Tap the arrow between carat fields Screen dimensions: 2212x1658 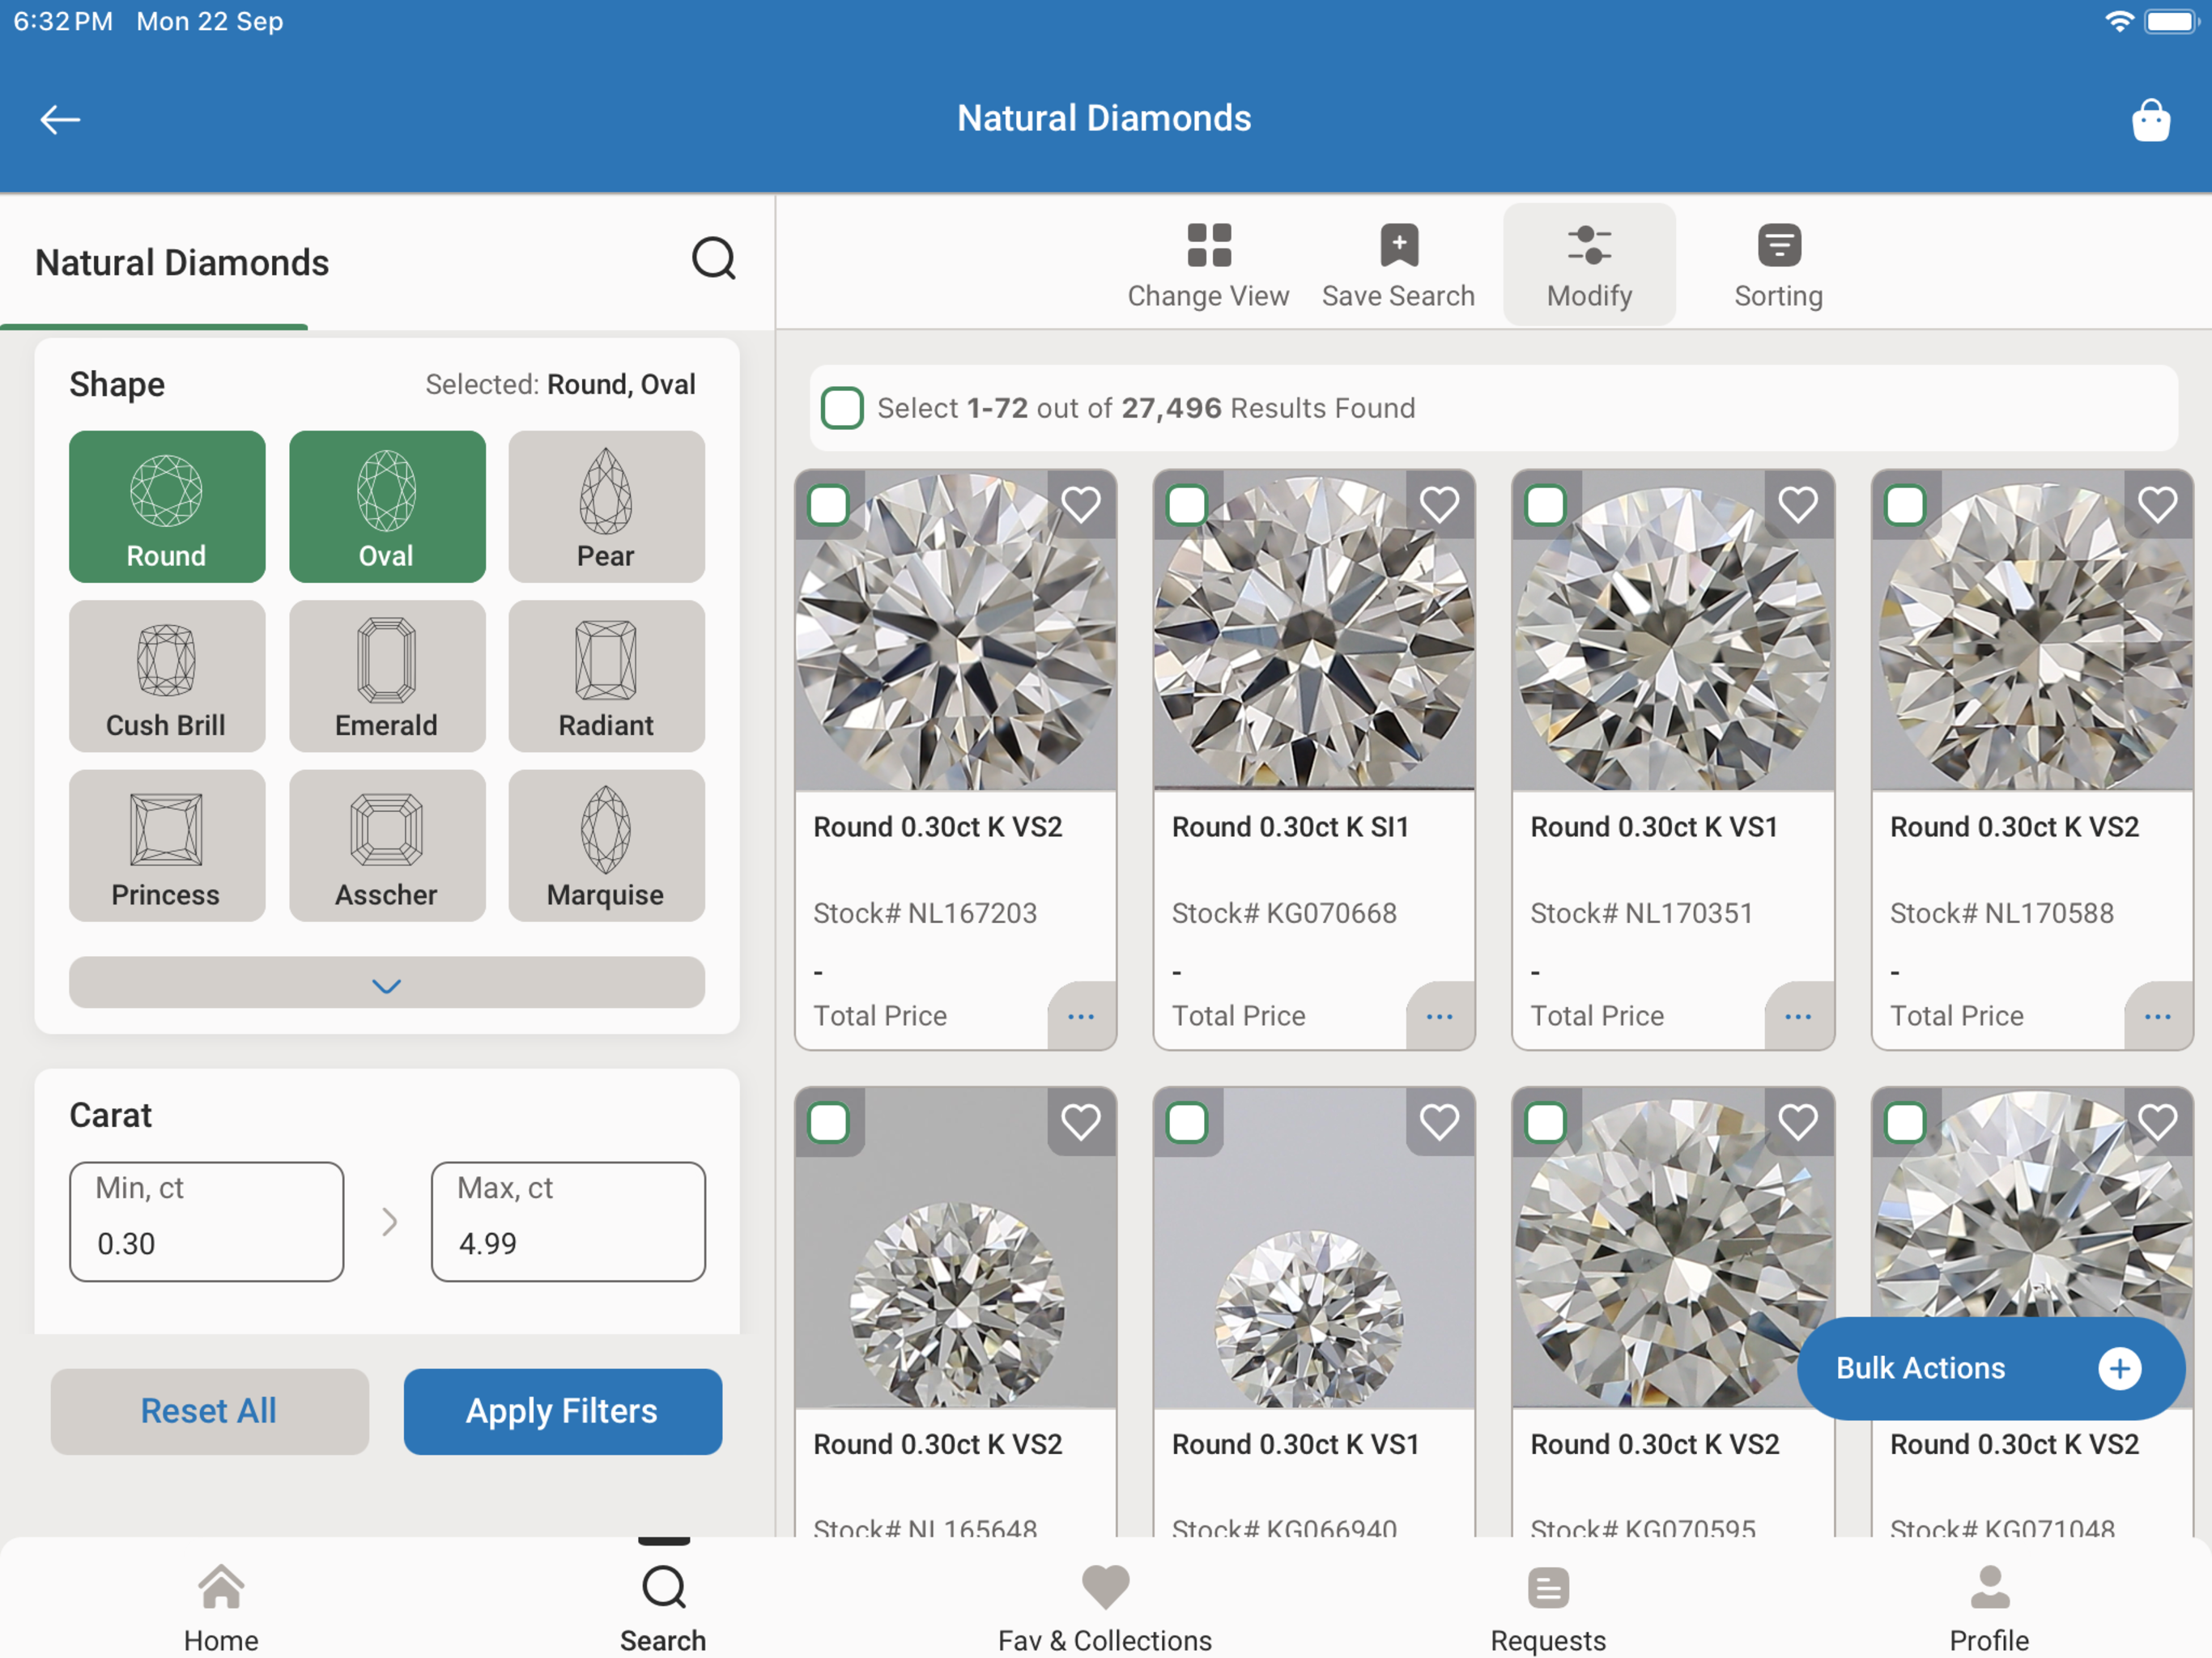pyautogui.click(x=389, y=1222)
